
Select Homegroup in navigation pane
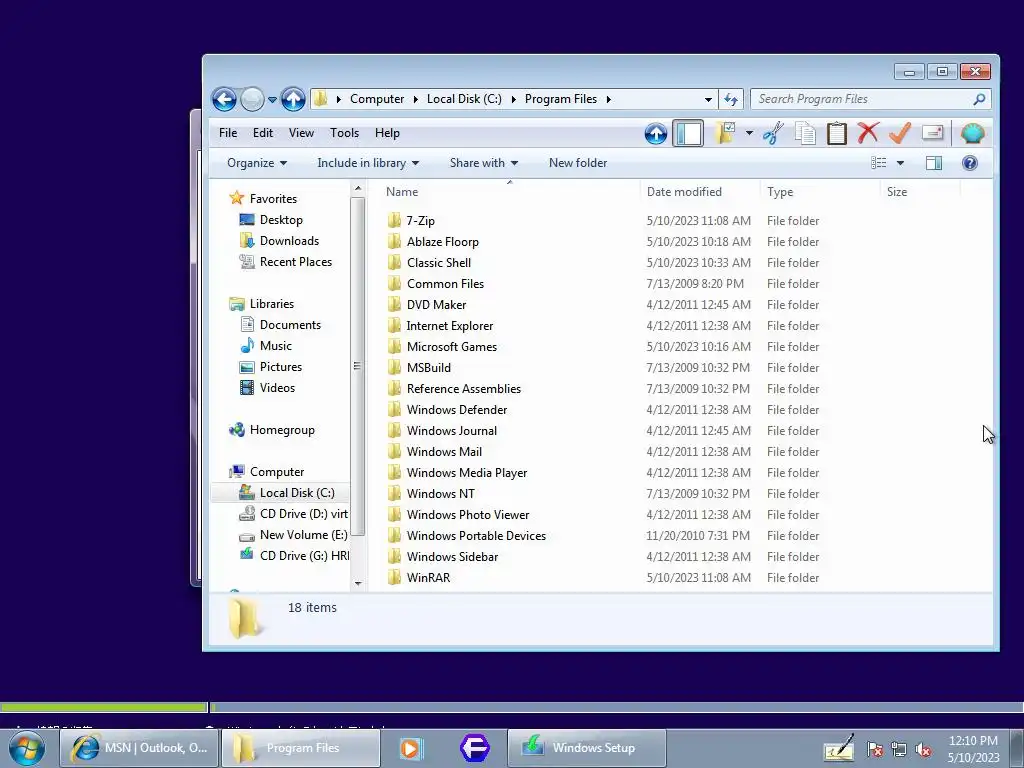pyautogui.click(x=281, y=430)
